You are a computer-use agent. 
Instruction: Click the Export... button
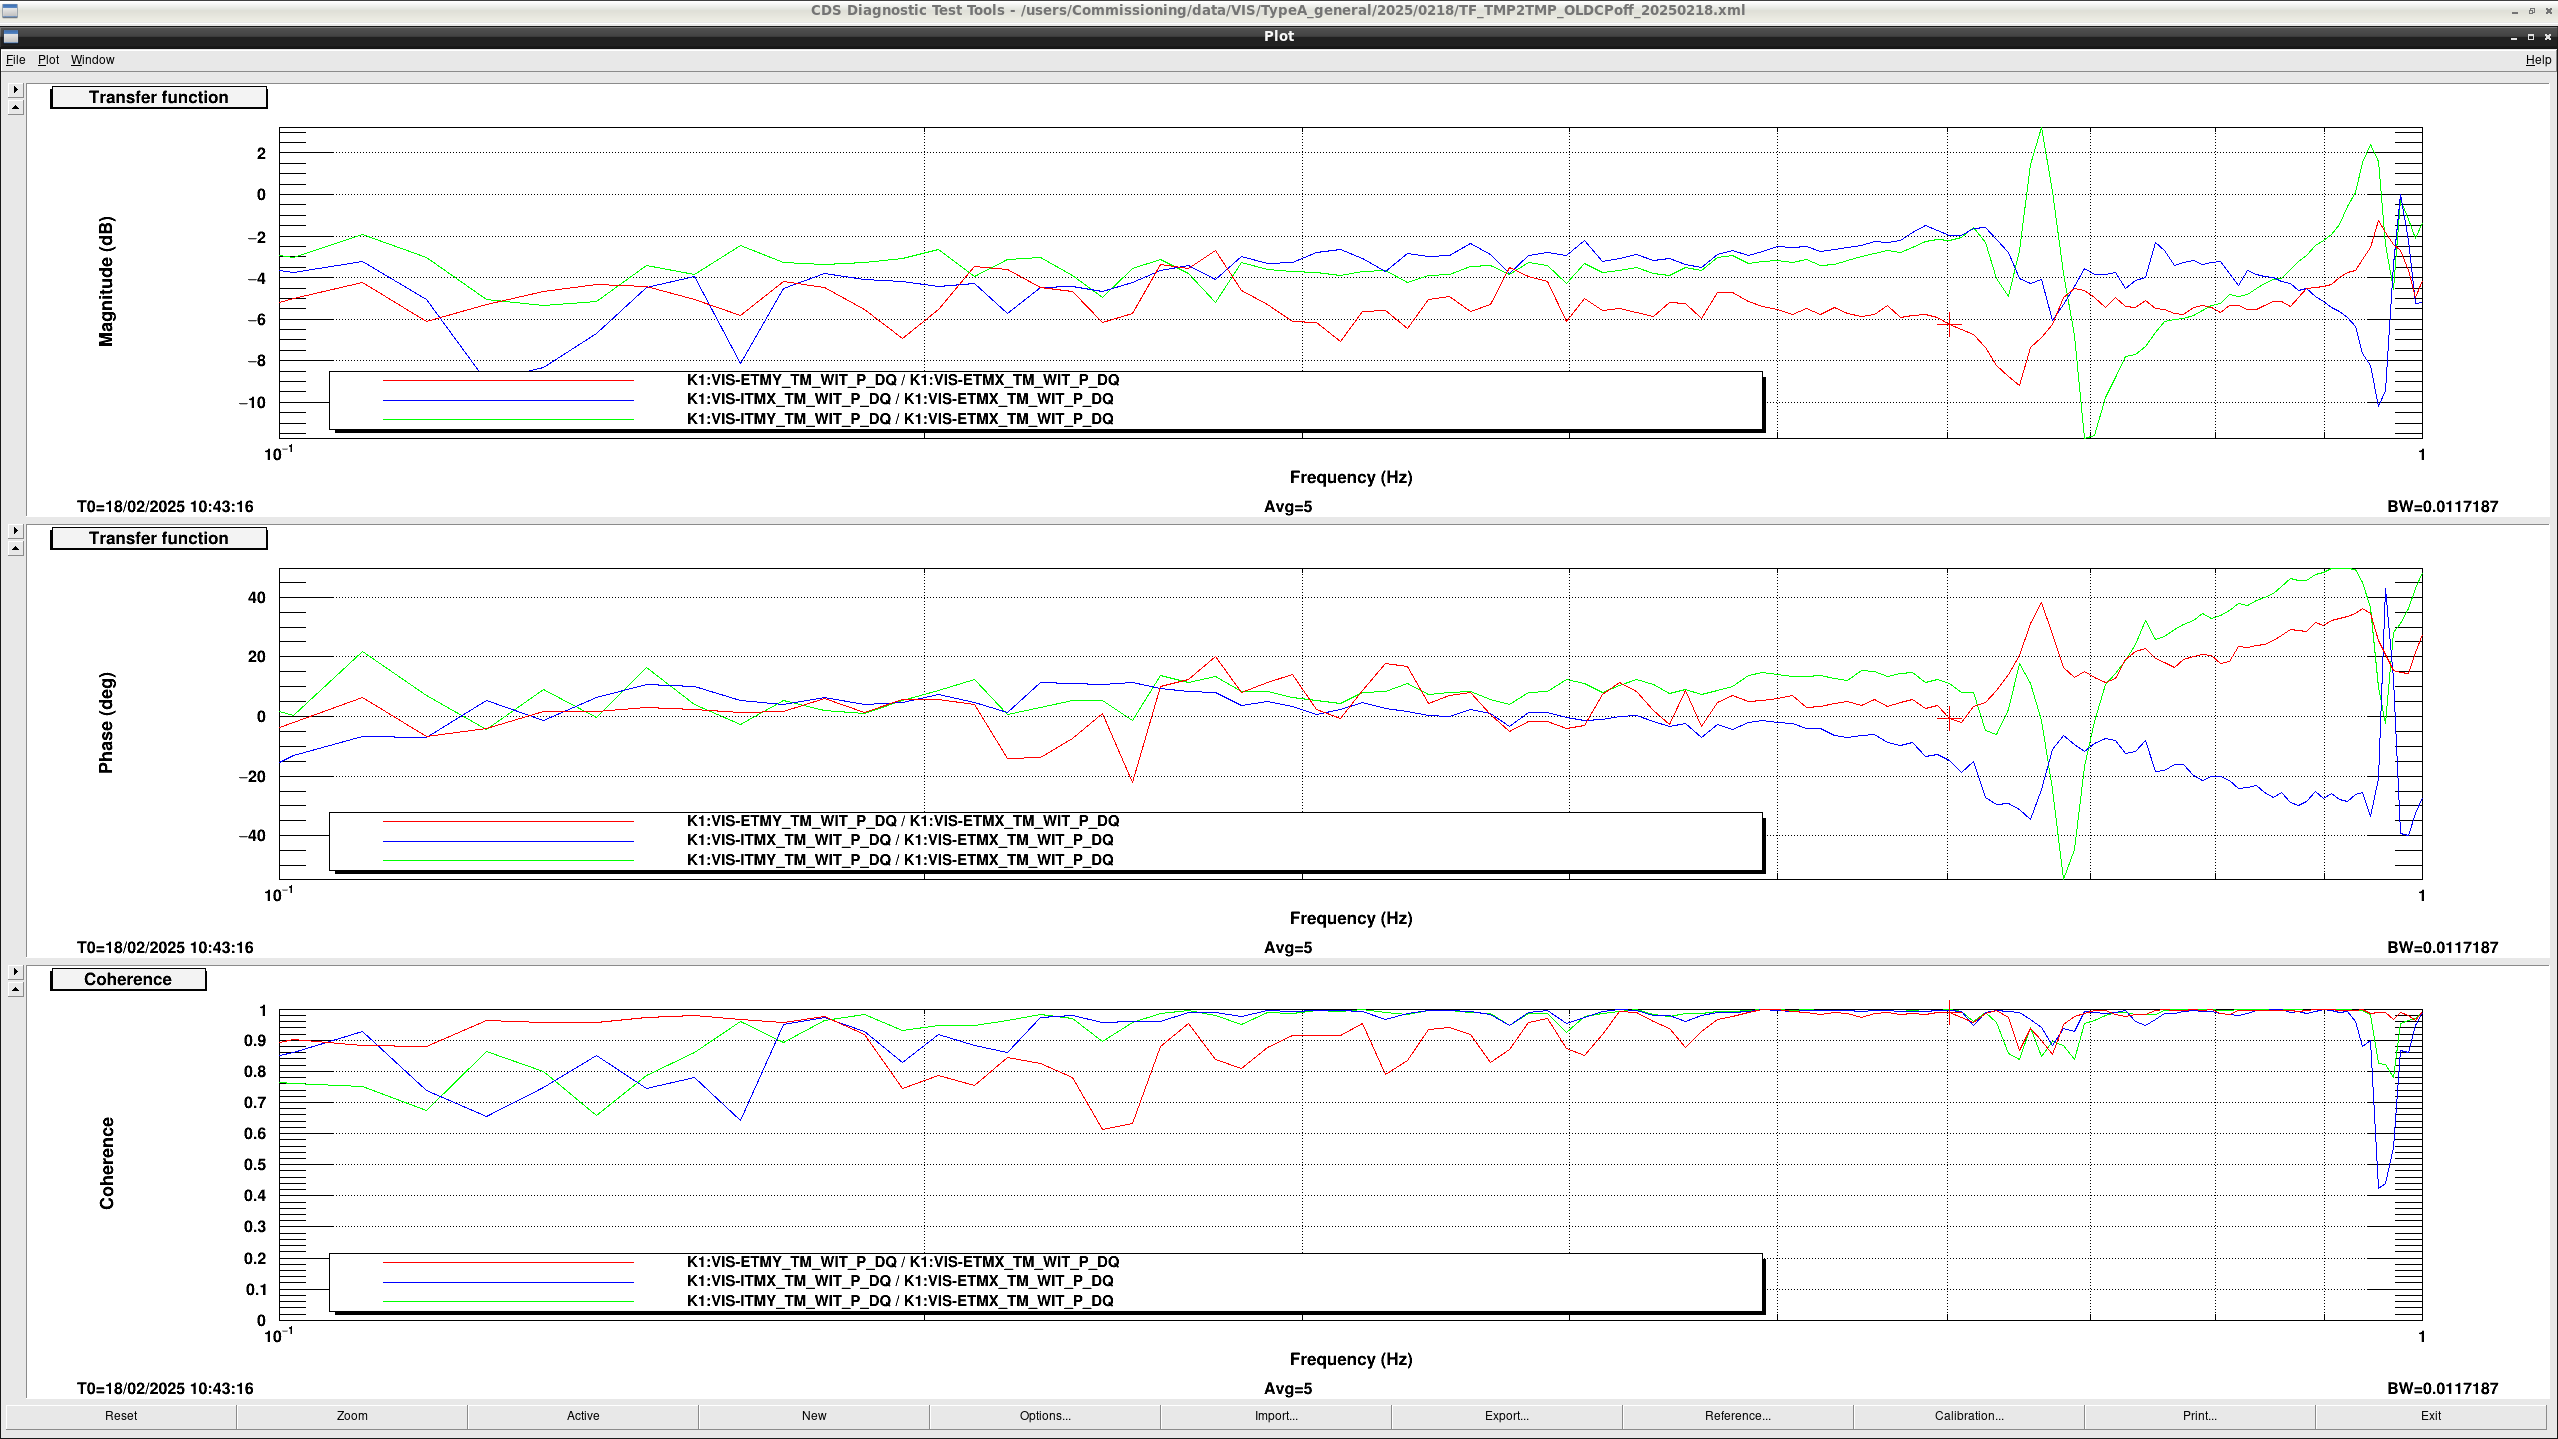pos(1507,1416)
